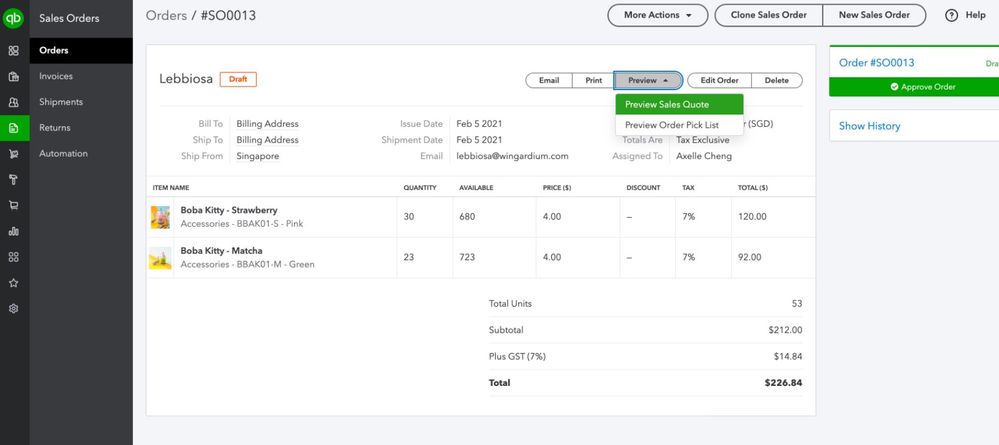Go to Invoices in the side menu
The height and width of the screenshot is (445, 999).
click(x=56, y=76)
